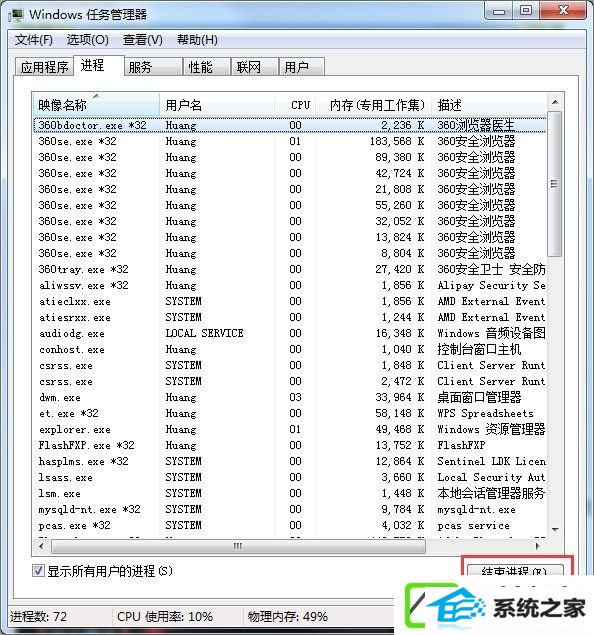Screen dimensions: 594x635
Task: Sort processes by CPU column header
Action: tap(296, 105)
